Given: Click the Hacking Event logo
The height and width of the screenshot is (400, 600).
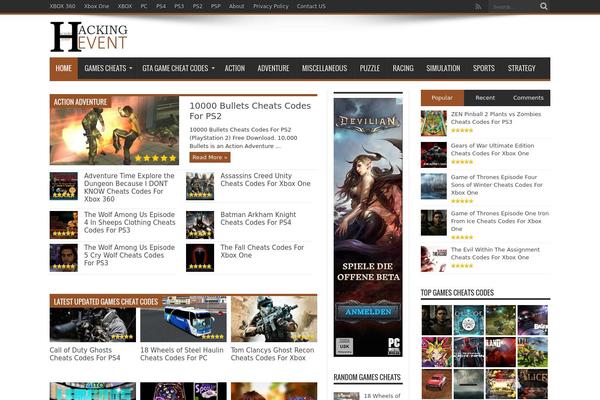Looking at the screenshot, I should [x=89, y=37].
